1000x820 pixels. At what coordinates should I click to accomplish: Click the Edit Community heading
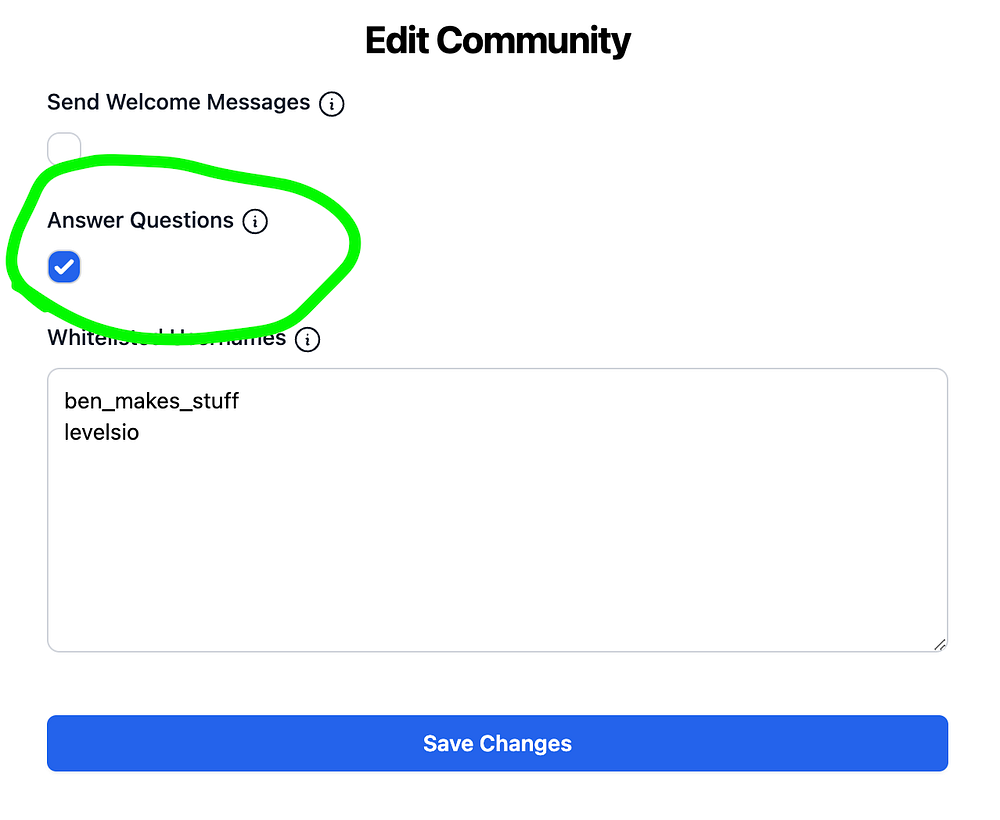tap(497, 41)
